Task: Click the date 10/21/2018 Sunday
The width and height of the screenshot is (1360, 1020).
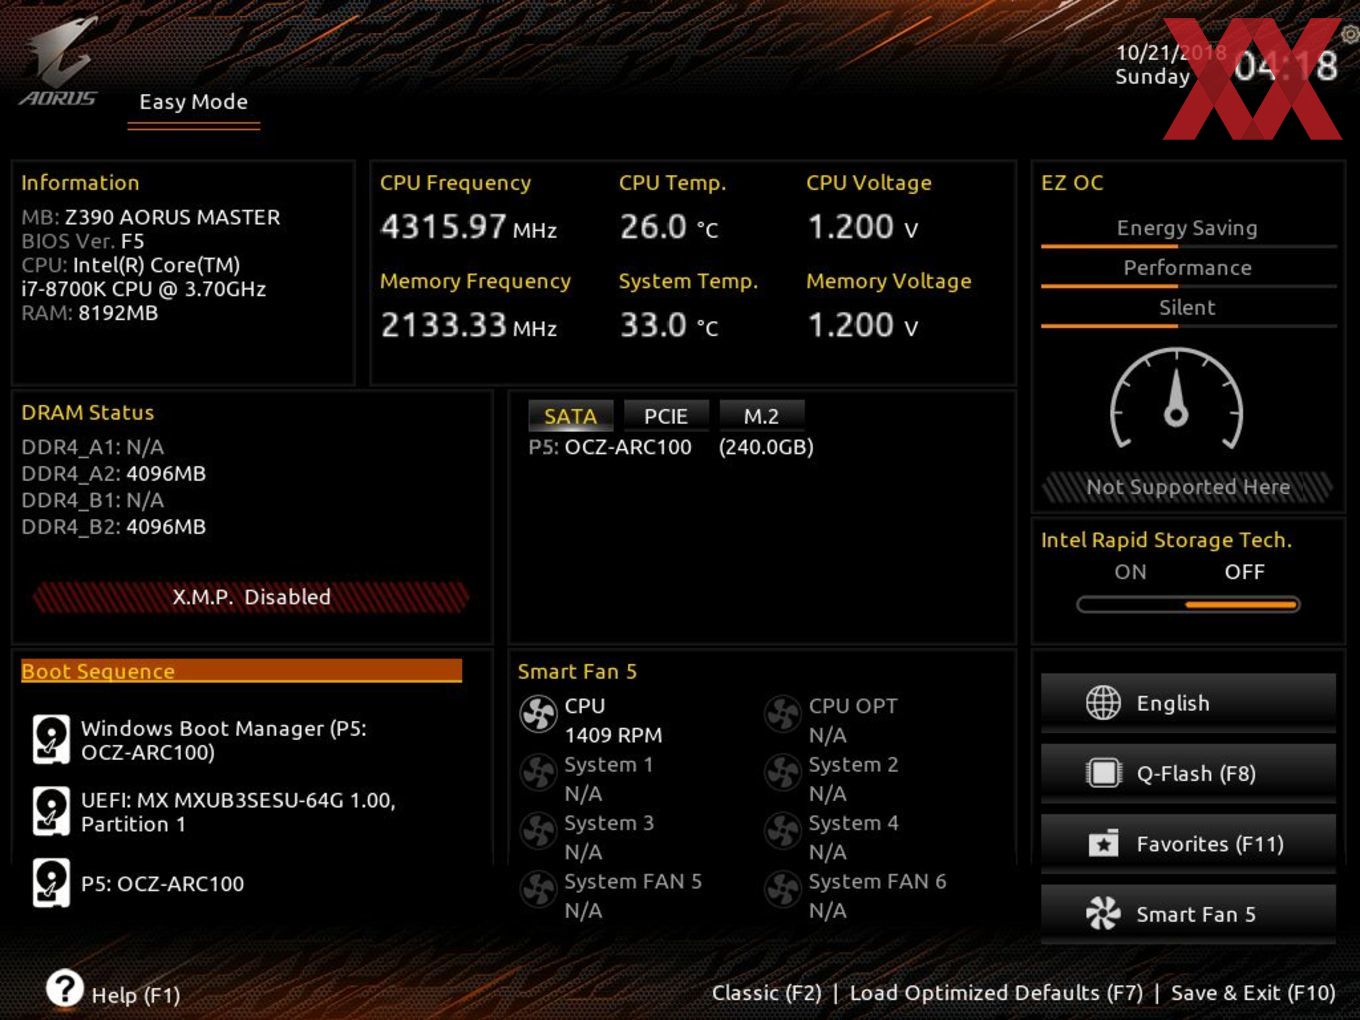Action: click(x=1170, y=64)
